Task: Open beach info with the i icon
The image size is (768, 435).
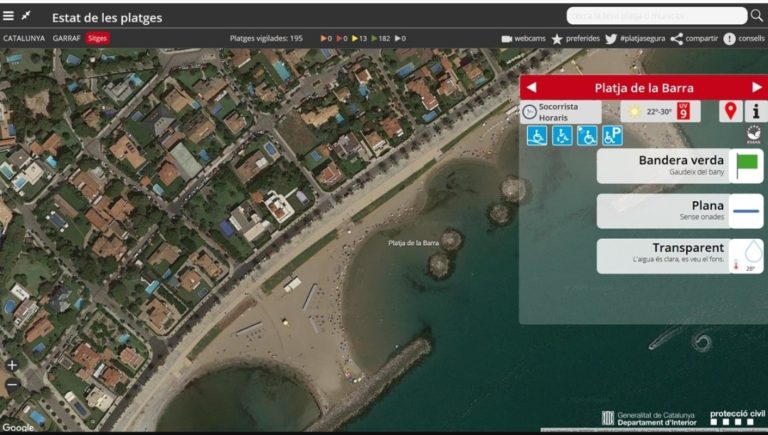Action: tap(756, 111)
